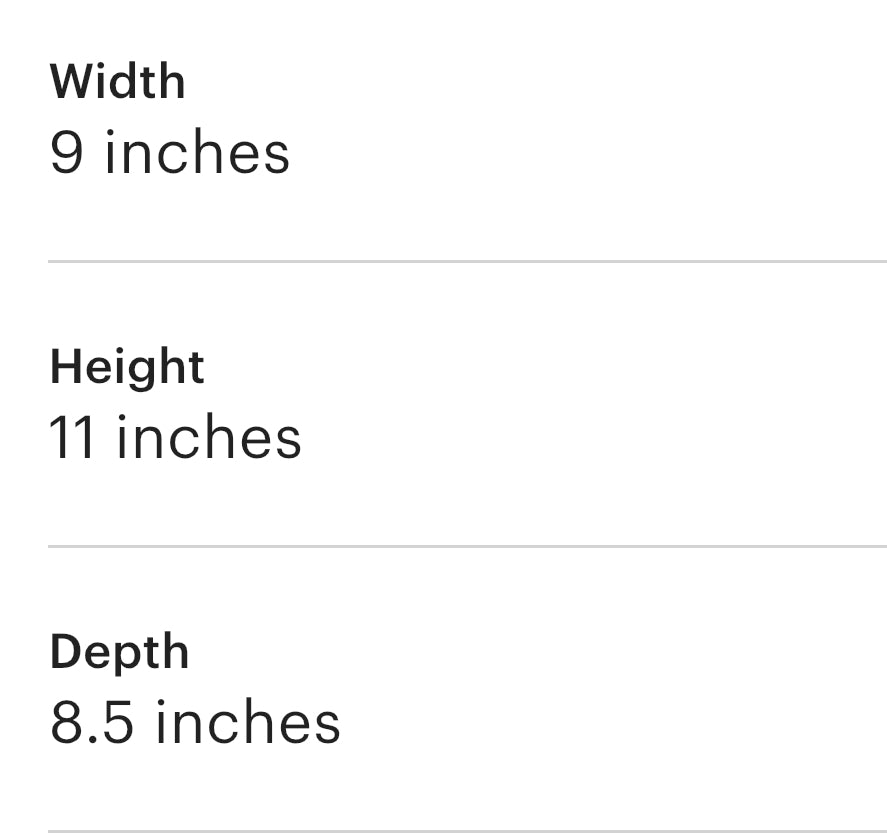This screenshot has height=836, width=887.
Task: Click the number 8.5 under Depth
Action: [92, 722]
